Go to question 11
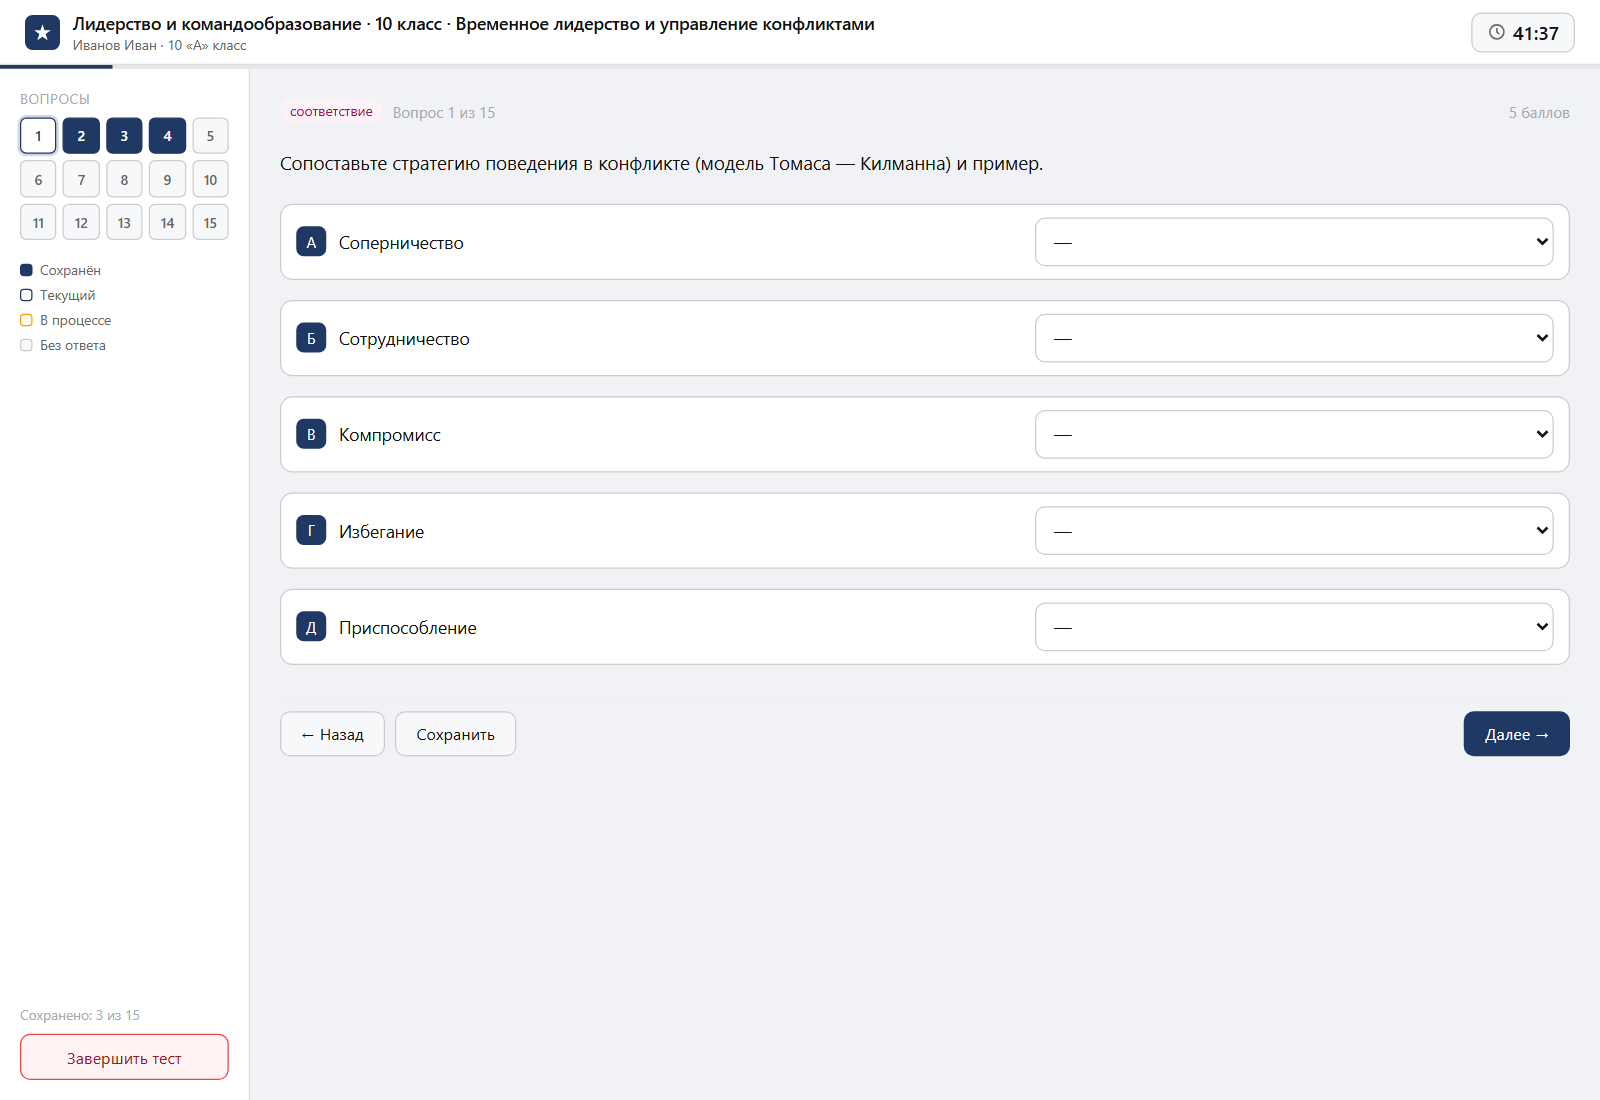 coord(38,223)
